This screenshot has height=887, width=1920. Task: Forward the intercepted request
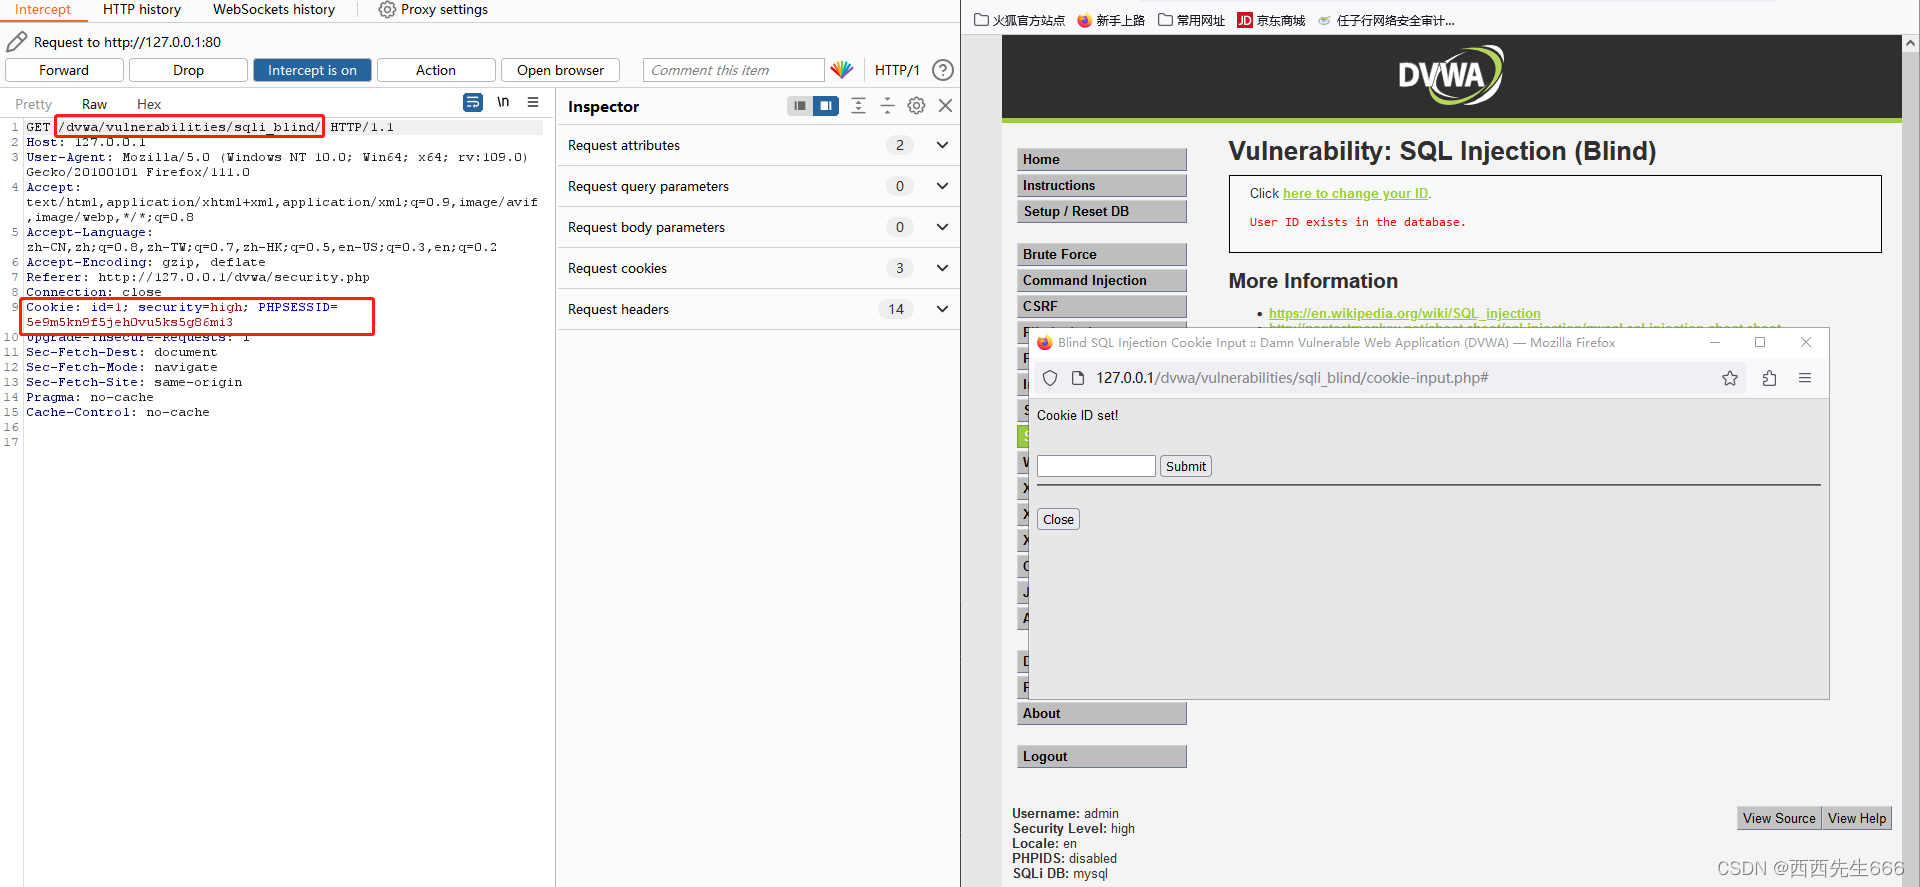(x=64, y=70)
